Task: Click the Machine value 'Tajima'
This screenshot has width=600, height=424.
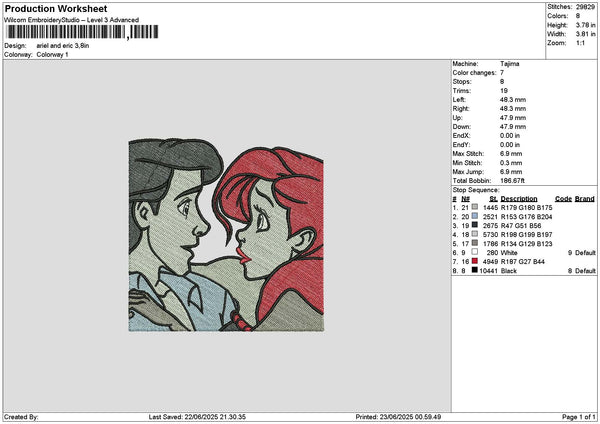Action: pos(510,64)
